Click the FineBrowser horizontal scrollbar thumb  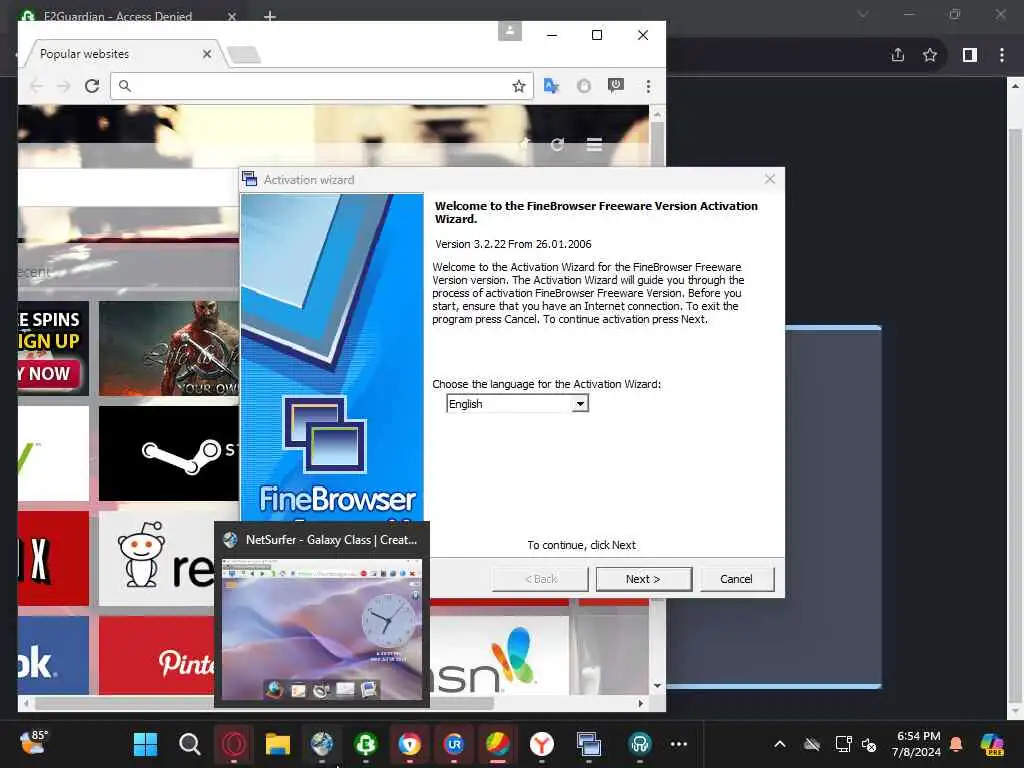click(x=264, y=703)
